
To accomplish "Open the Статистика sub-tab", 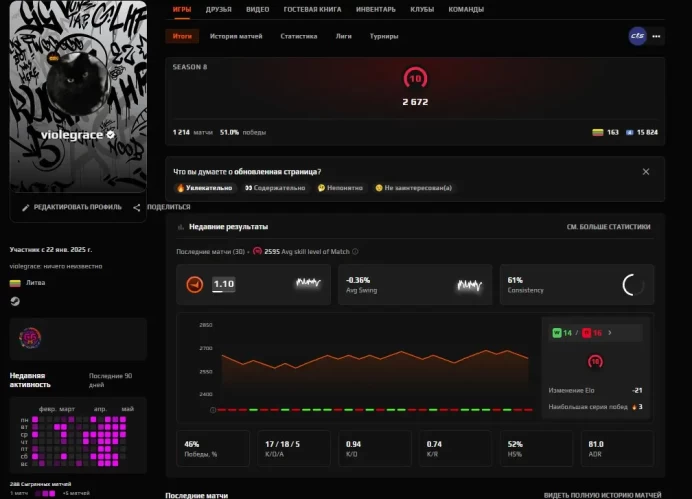I will [x=299, y=36].
